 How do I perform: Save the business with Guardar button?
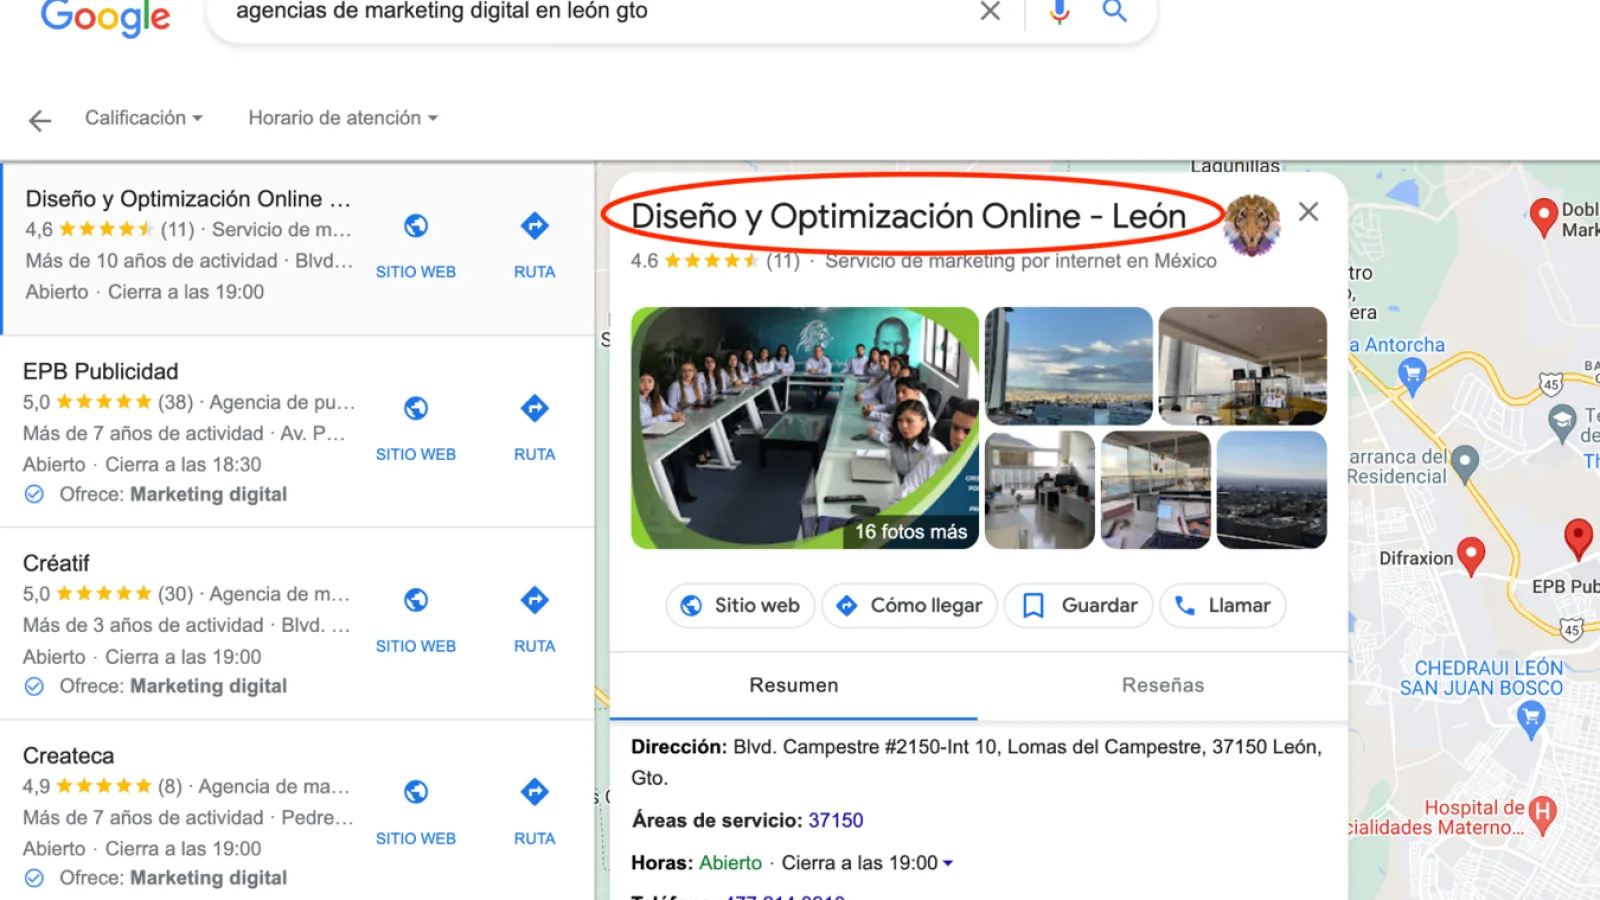1078,606
